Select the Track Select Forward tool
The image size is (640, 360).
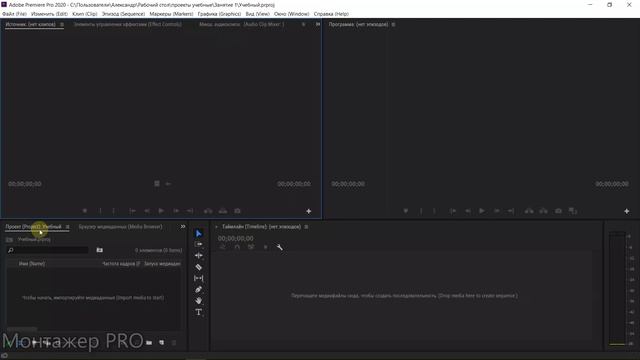click(199, 244)
